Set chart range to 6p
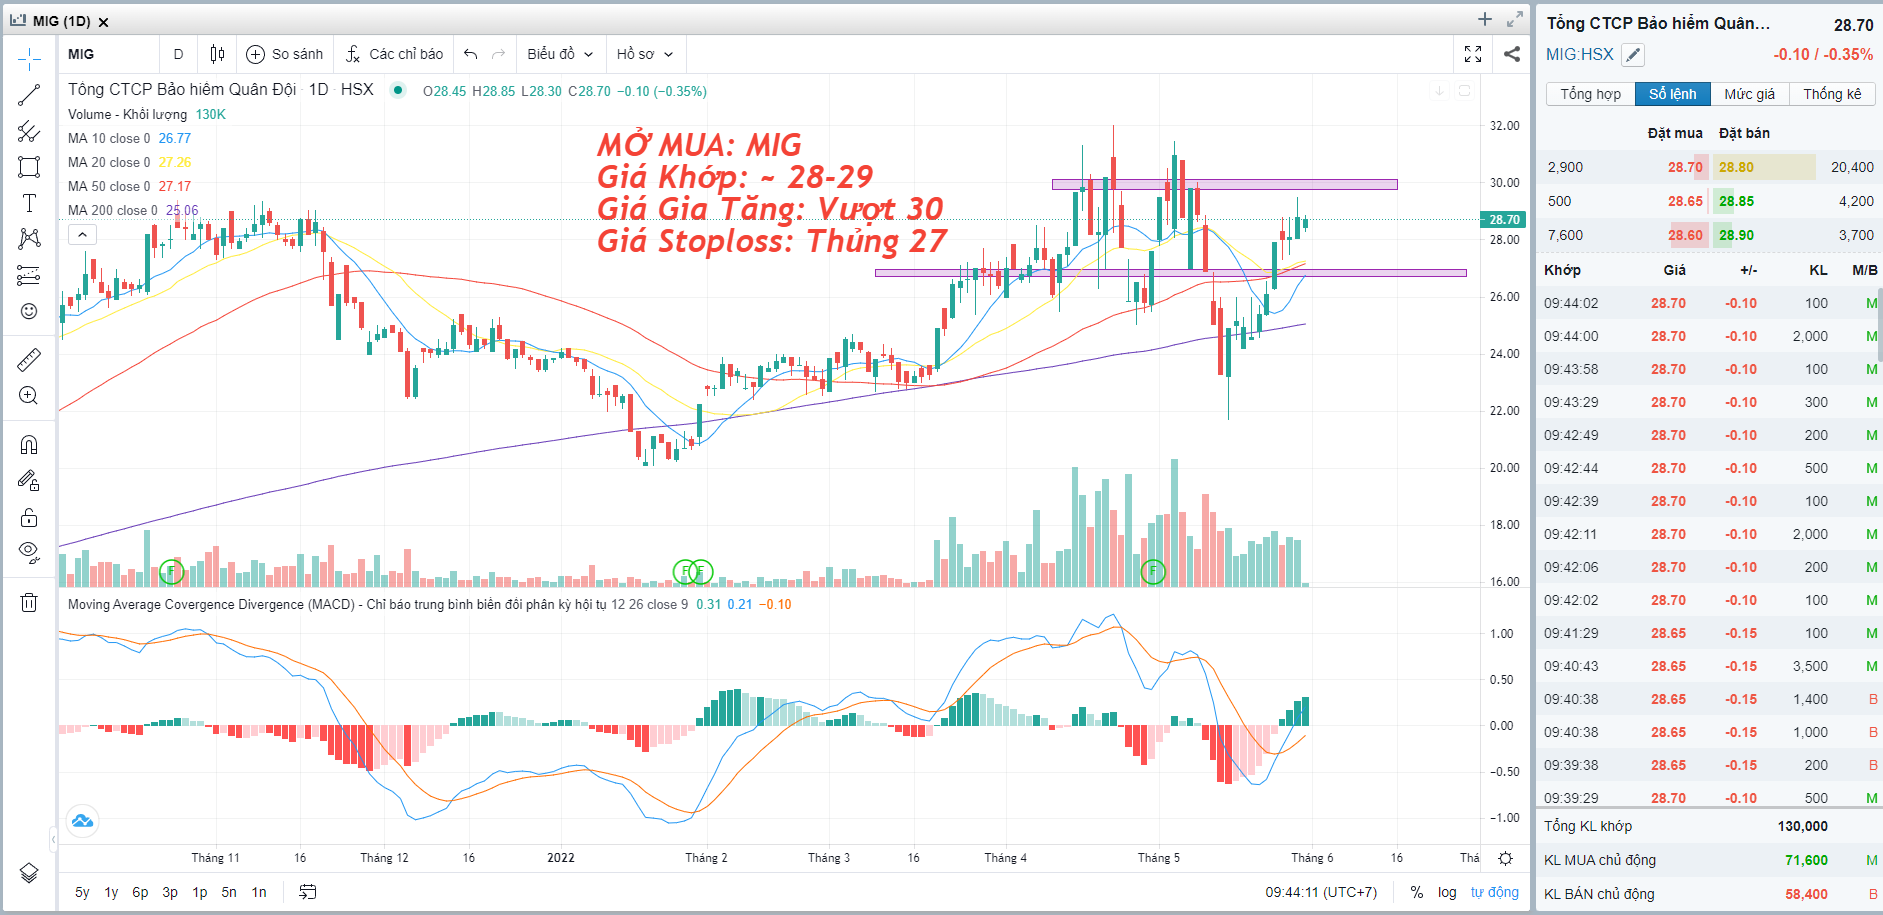The height and width of the screenshot is (915, 1883). pos(140,892)
